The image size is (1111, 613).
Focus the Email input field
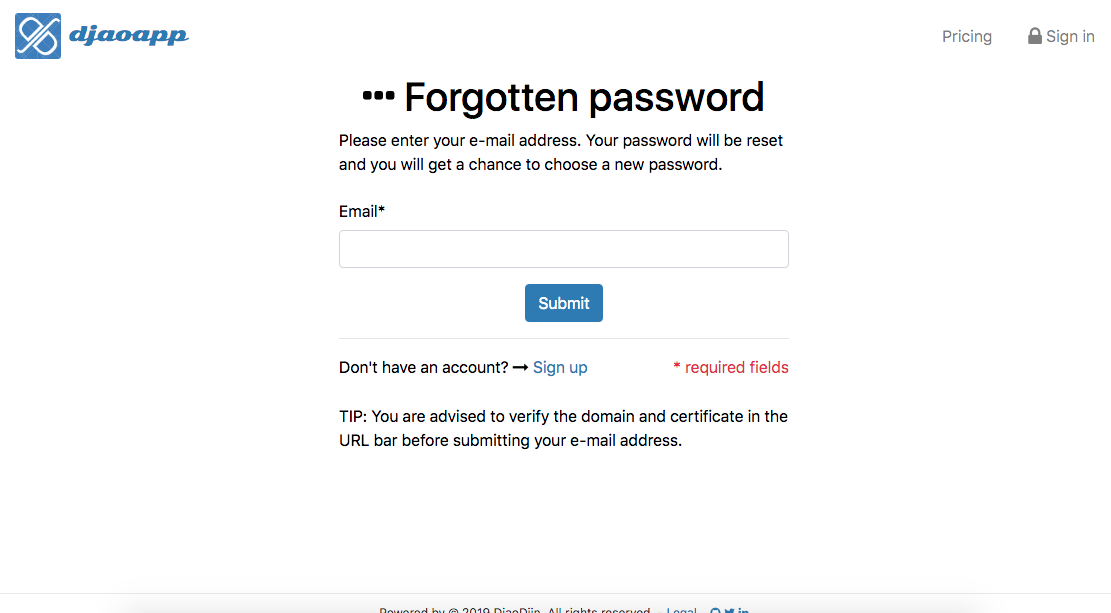(563, 249)
